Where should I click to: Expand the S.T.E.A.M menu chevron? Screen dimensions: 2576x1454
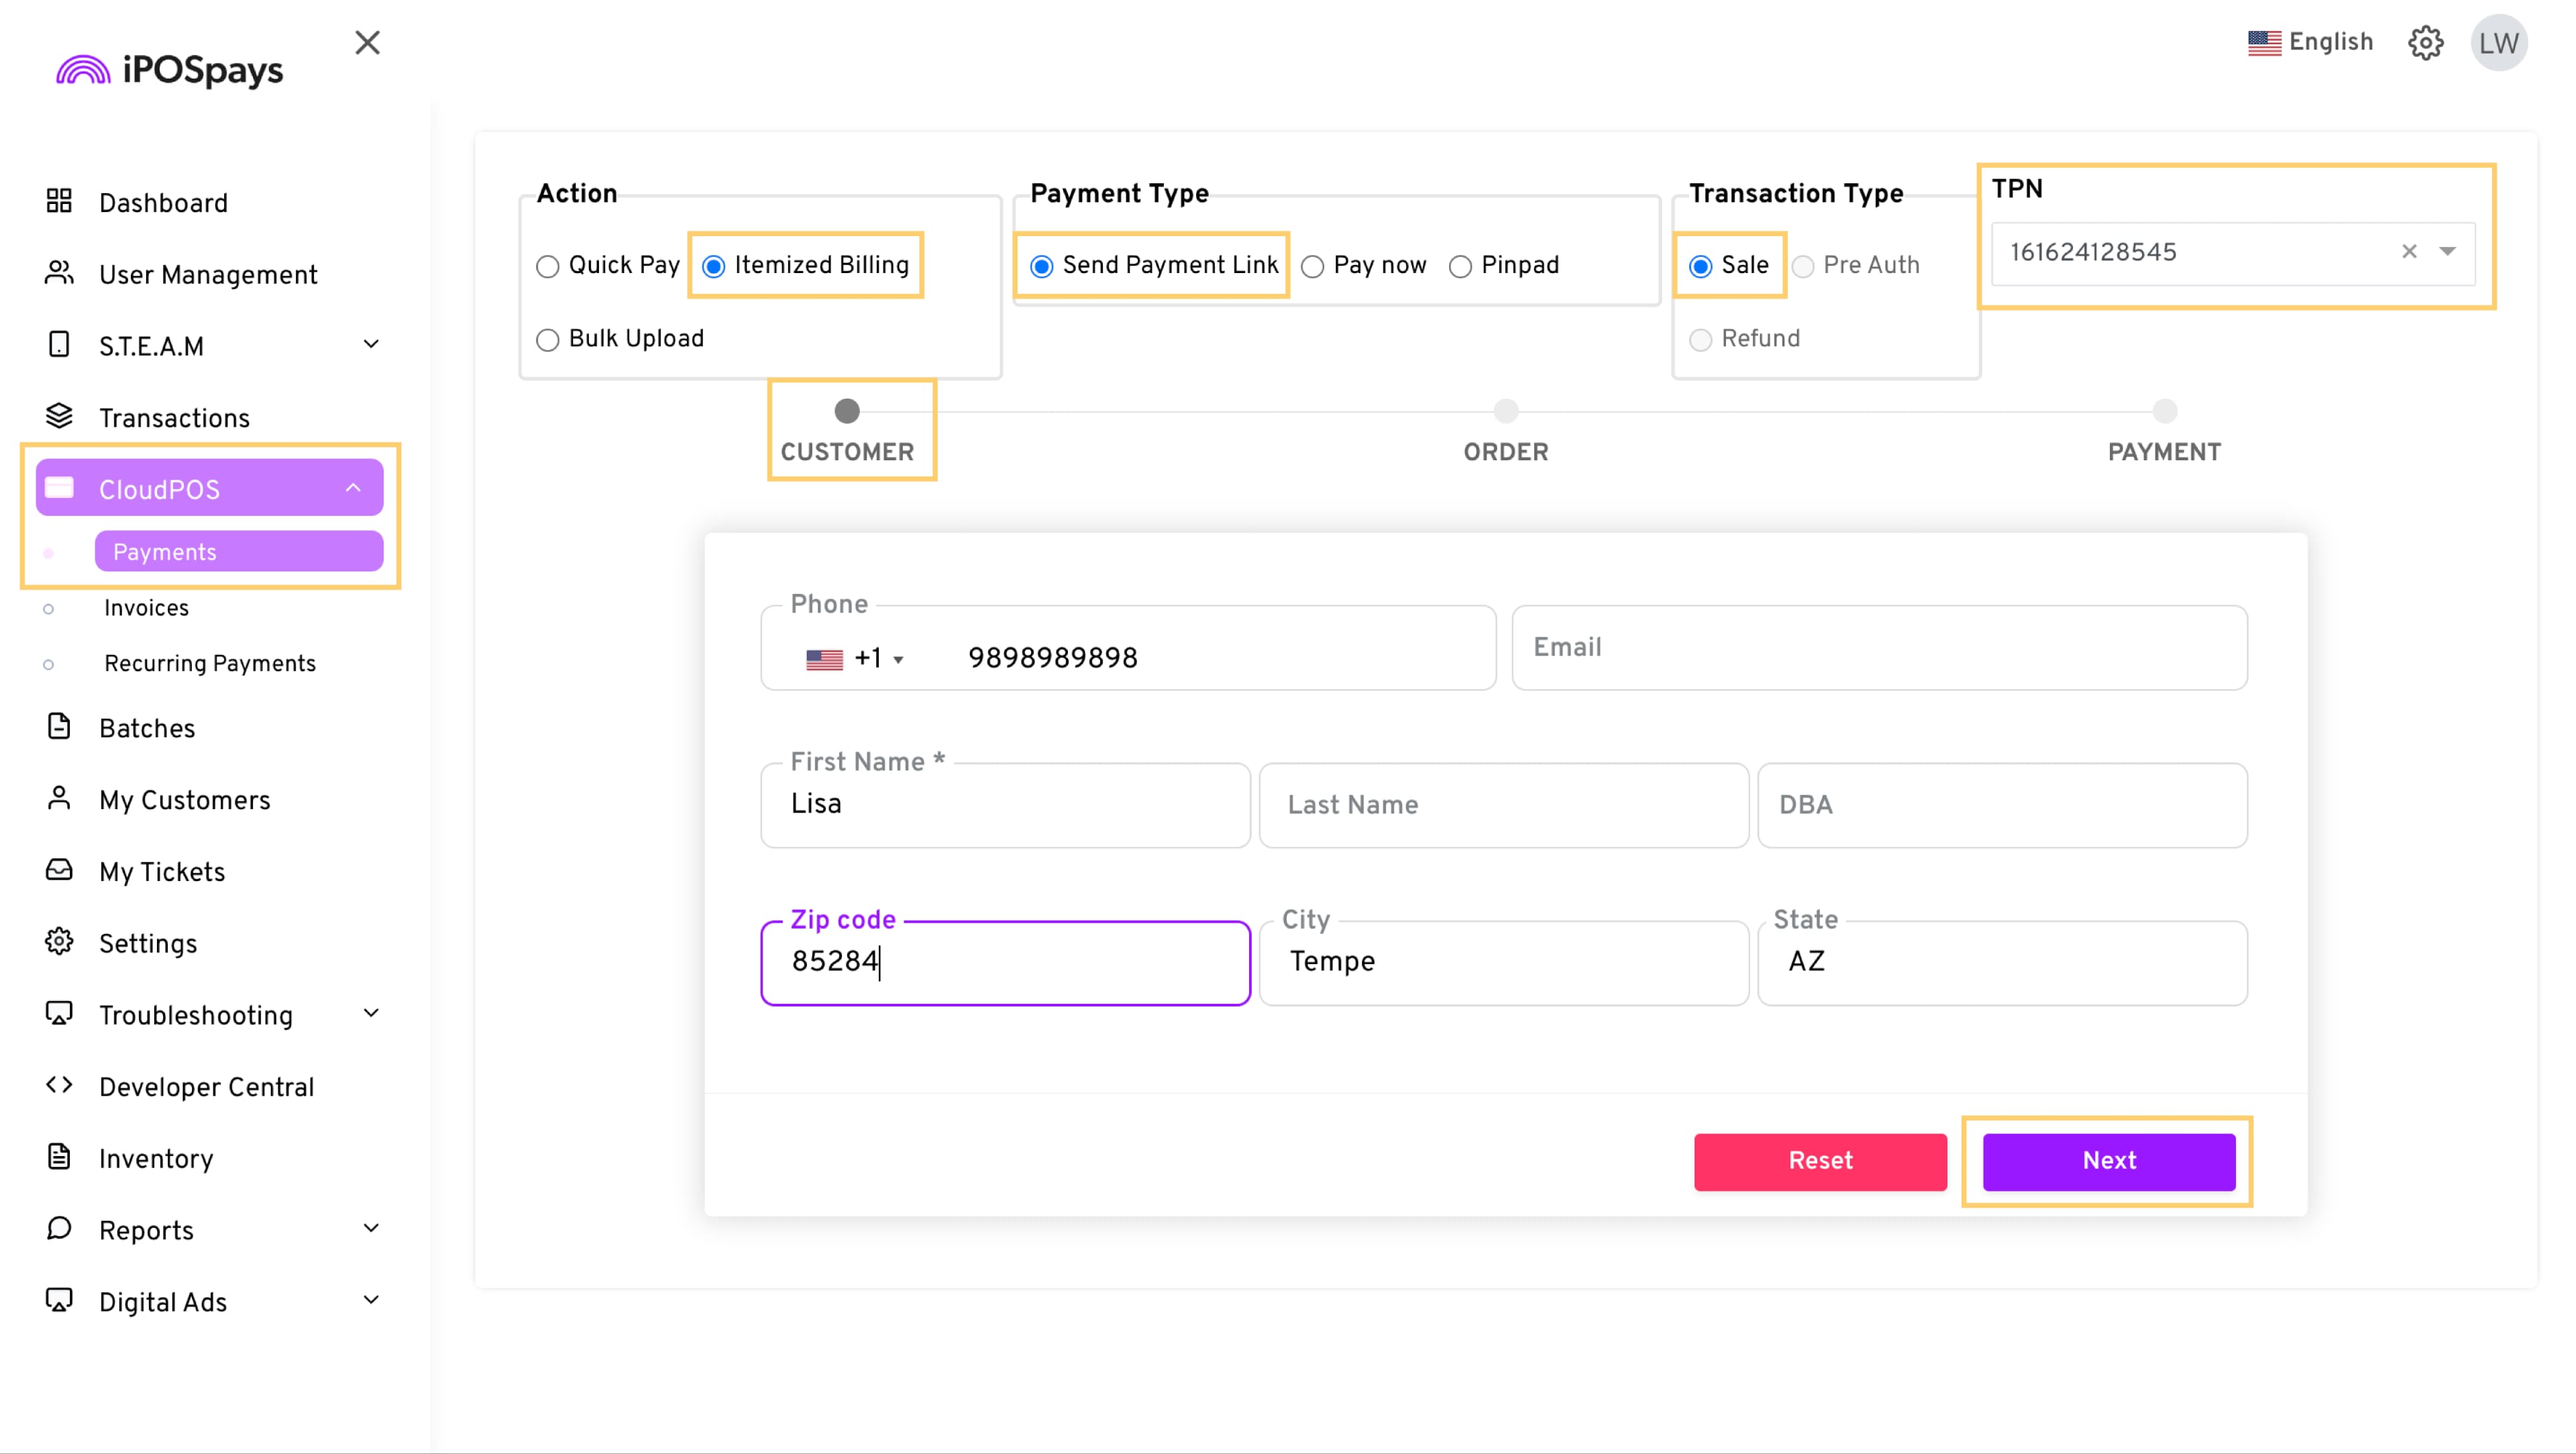coord(371,344)
